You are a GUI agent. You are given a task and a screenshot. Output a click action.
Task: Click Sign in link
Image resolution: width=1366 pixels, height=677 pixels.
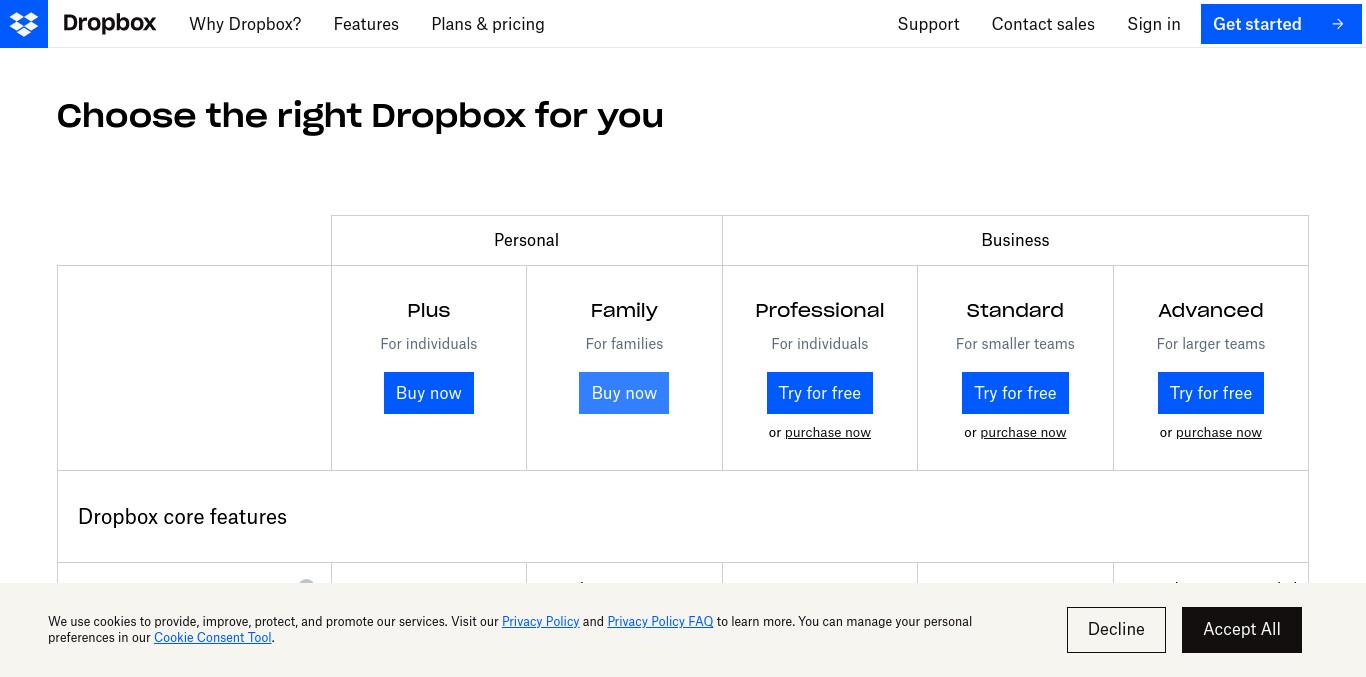(x=1154, y=24)
